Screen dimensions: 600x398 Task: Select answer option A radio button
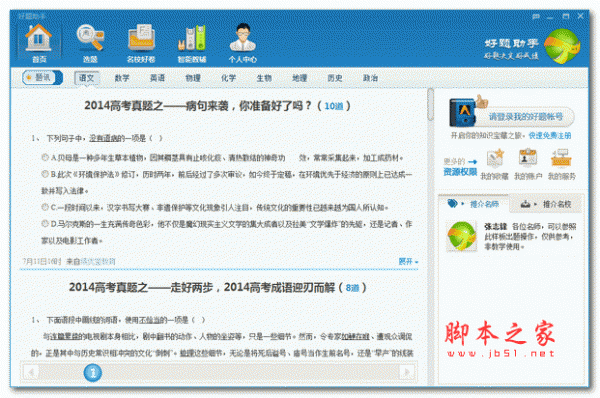(45, 157)
